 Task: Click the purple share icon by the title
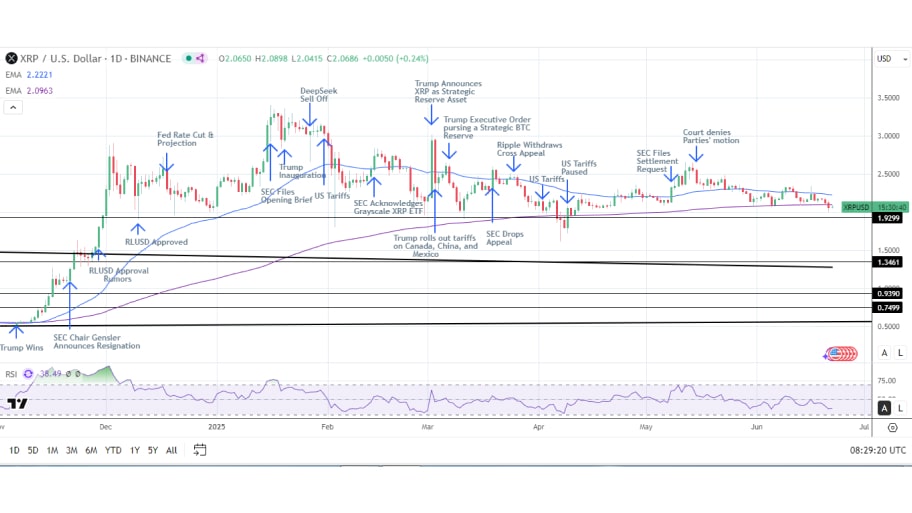coord(200,58)
